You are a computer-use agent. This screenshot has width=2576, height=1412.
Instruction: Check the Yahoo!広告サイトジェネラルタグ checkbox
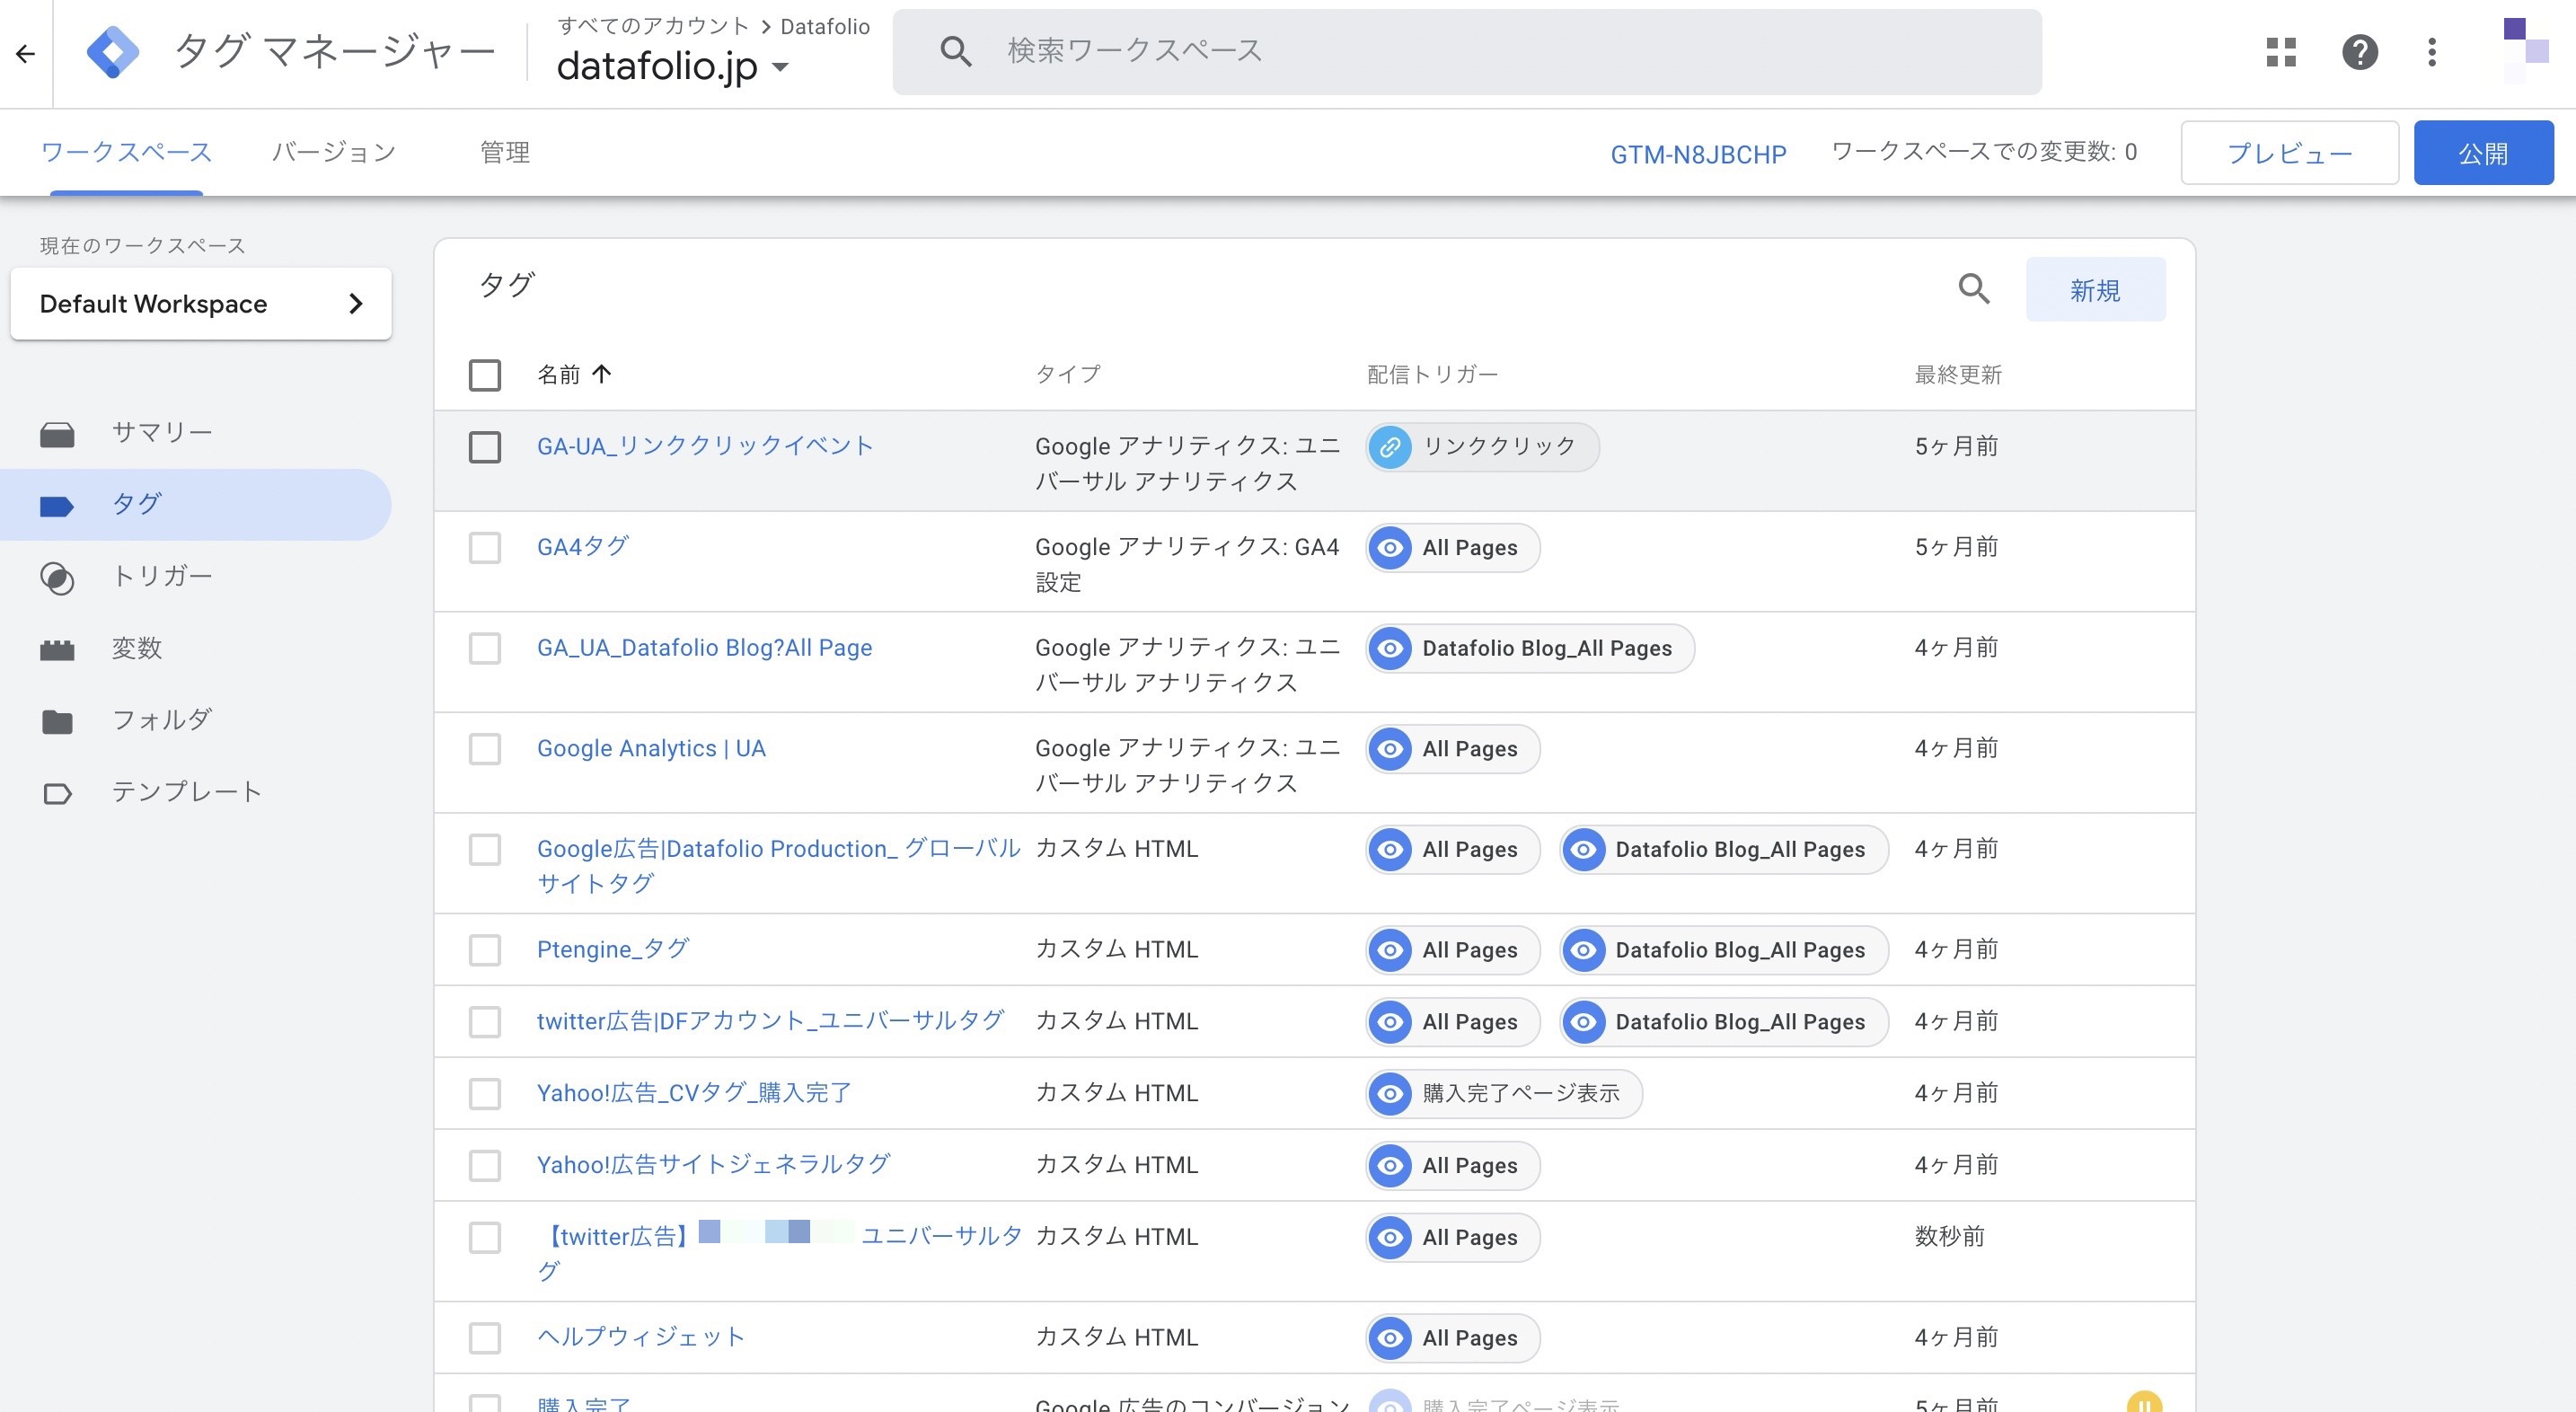coord(485,1165)
